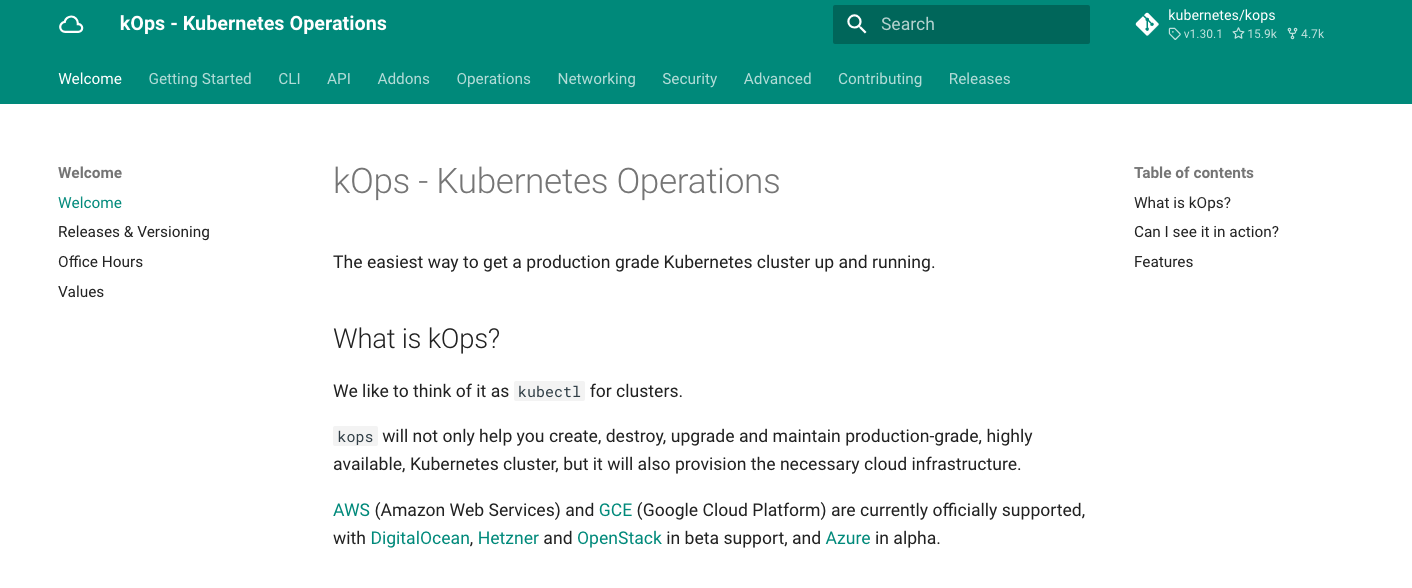The width and height of the screenshot is (1412, 588).
Task: Jump to 'What is kOps?' in contents
Action: coord(1182,203)
